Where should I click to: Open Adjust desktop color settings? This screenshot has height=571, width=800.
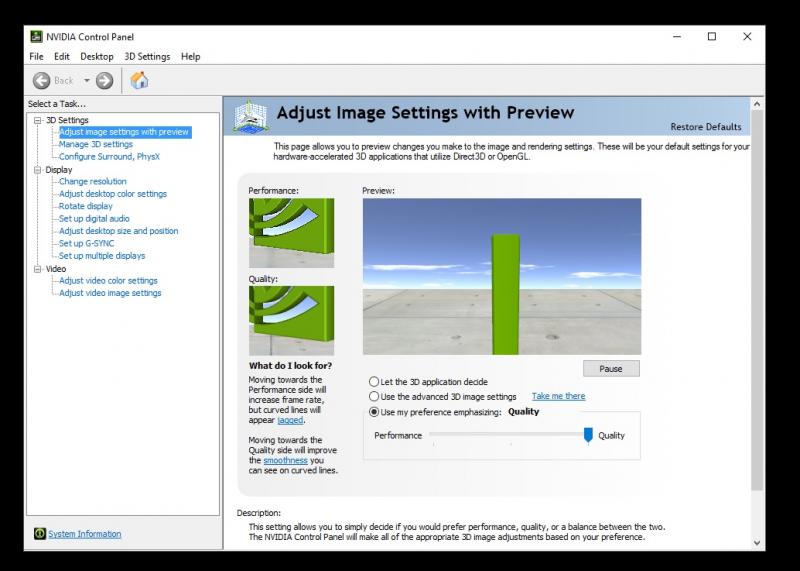(x=113, y=194)
